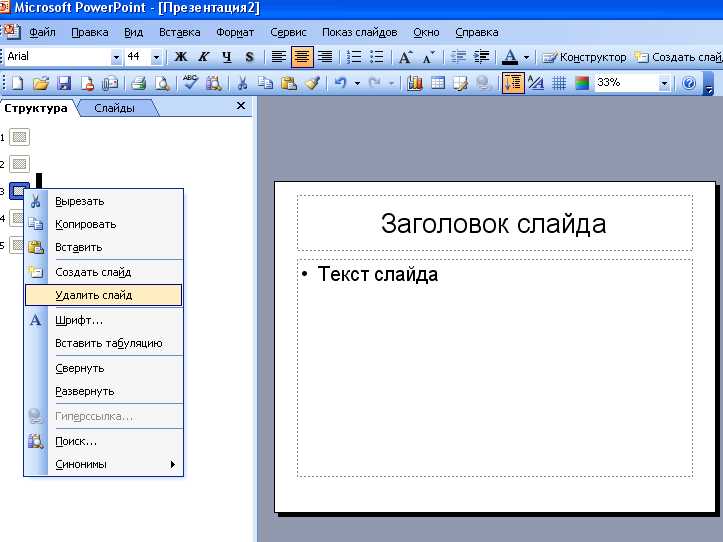723x542 pixels.
Task: Open the Help question mark icon
Action: pyautogui.click(x=689, y=84)
